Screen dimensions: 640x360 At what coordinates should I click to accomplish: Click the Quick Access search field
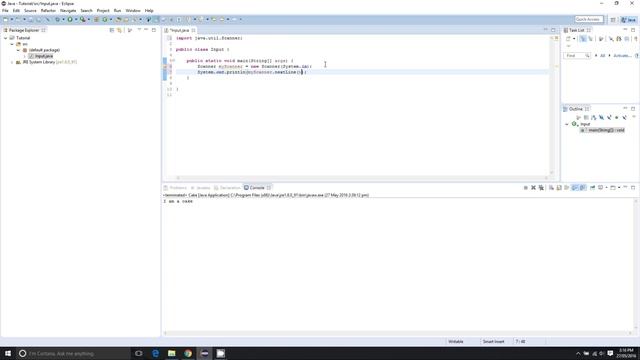click(x=589, y=19)
